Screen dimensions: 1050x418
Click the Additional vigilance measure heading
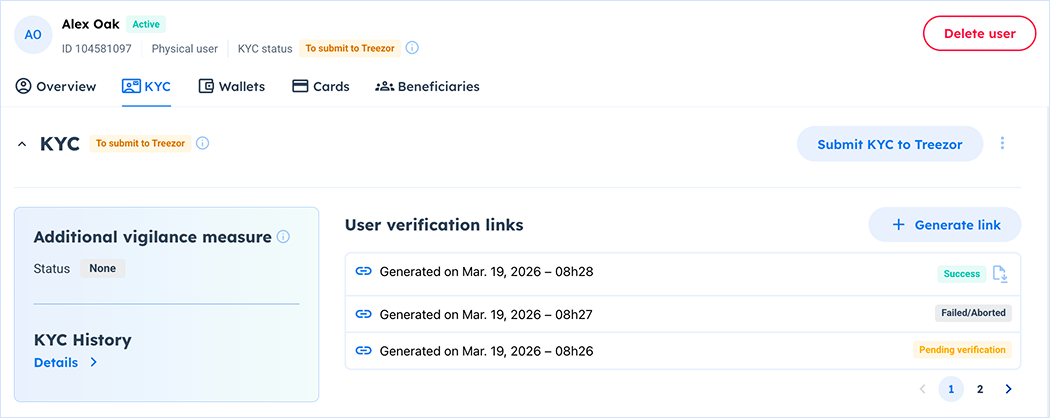click(153, 237)
